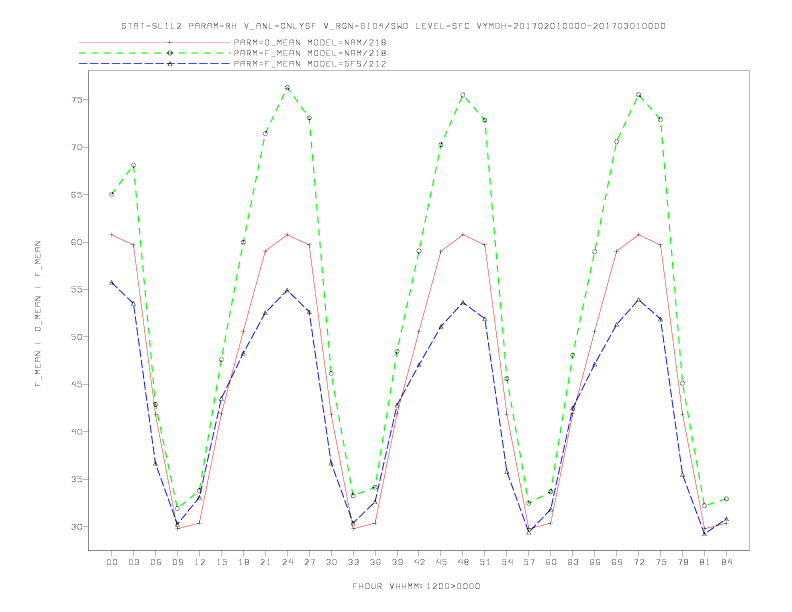Click the x-axis tick label 03
This screenshot has height=612, width=792.
133,562
